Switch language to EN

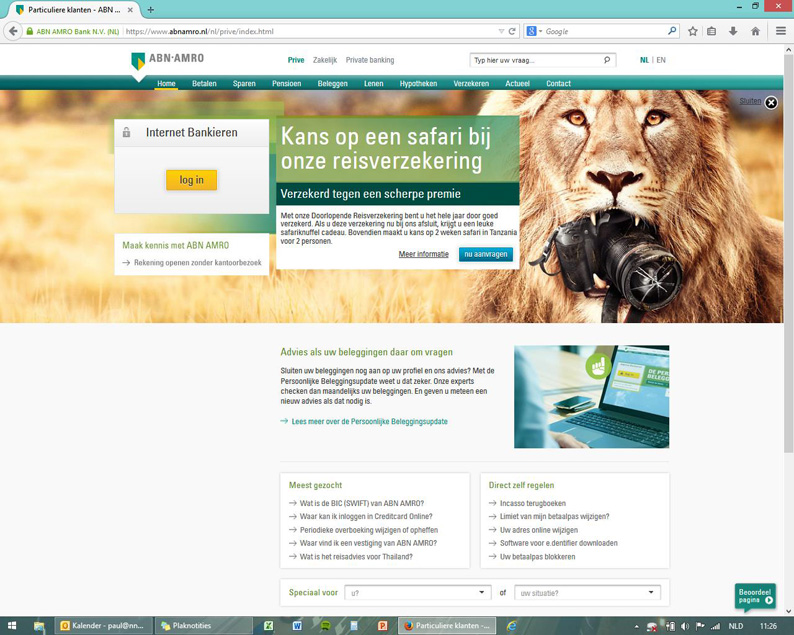click(x=661, y=60)
